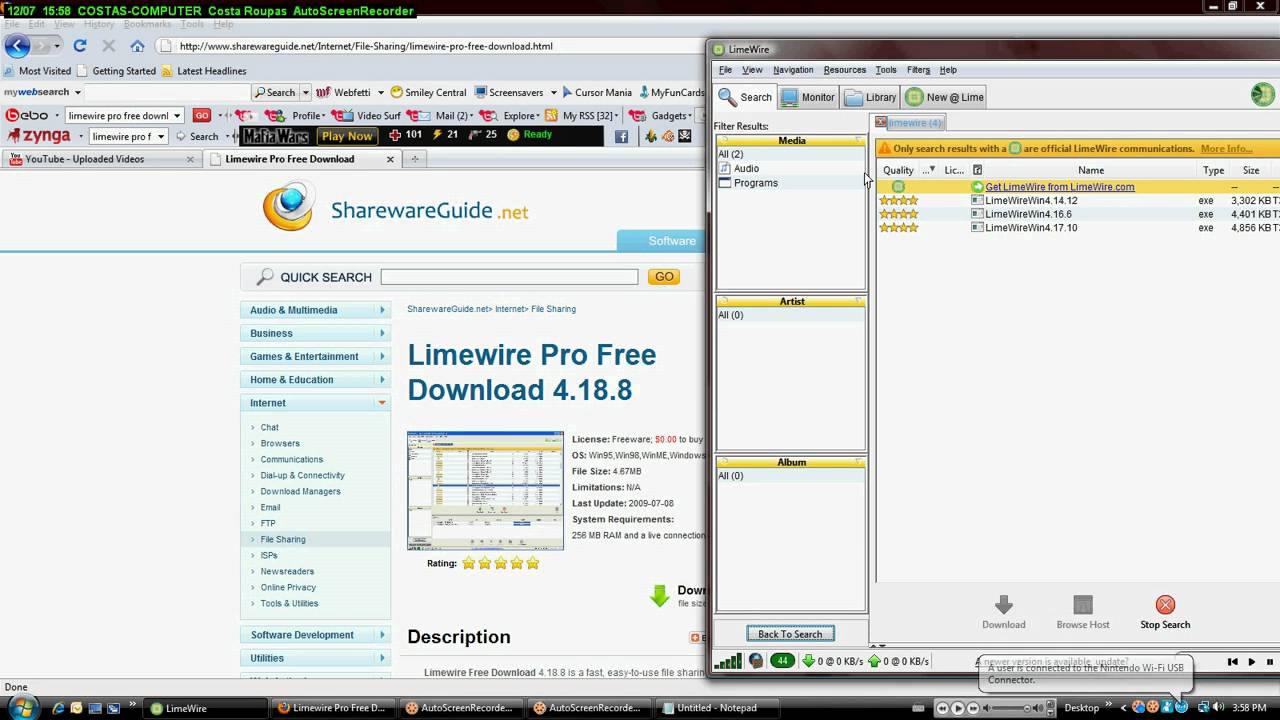
Task: Open Firefox history dropdown beside back button
Action: (57, 46)
